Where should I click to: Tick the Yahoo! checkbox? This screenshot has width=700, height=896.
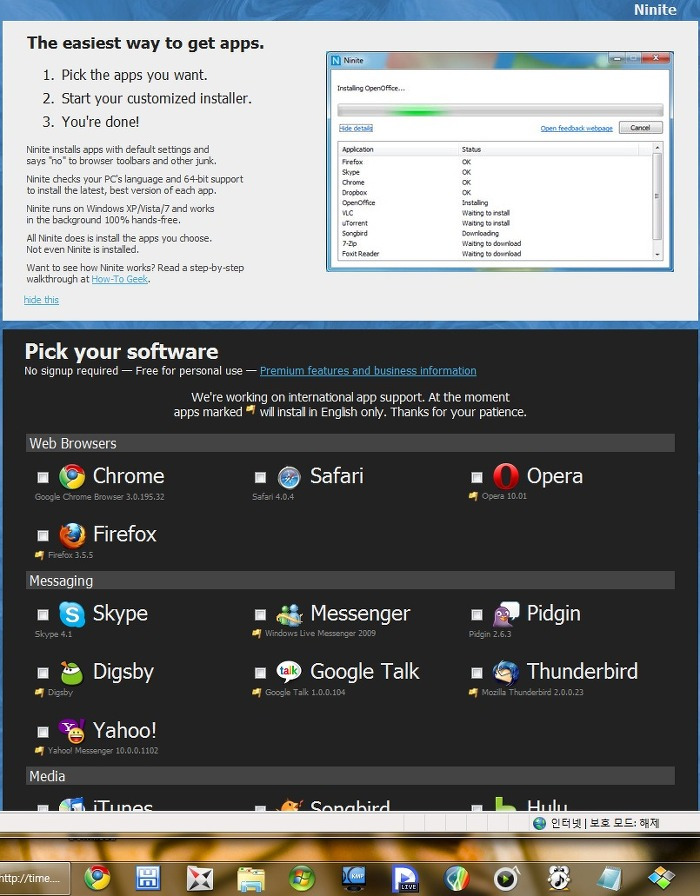tap(43, 731)
